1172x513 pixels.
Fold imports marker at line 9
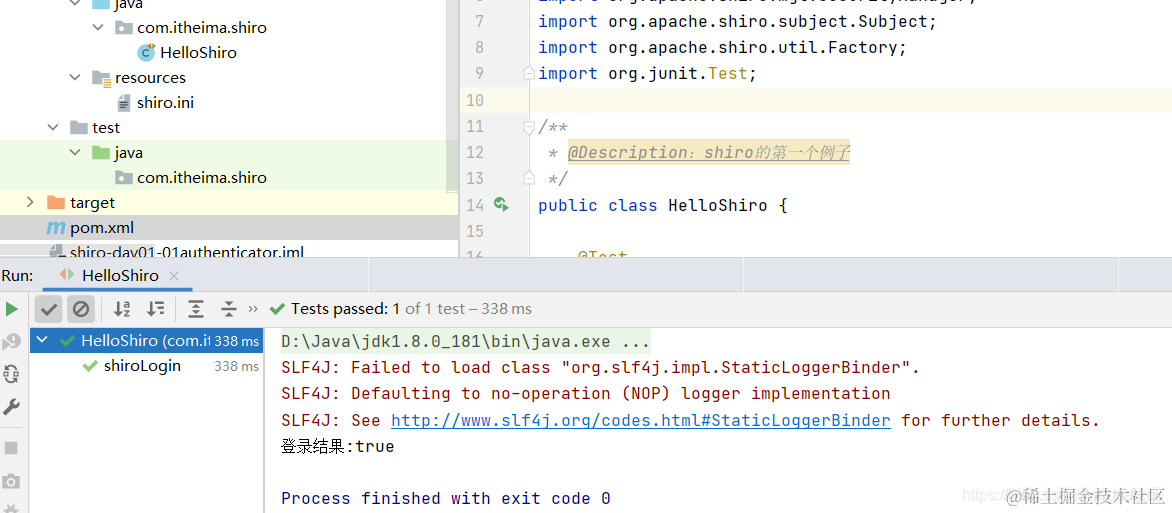click(x=529, y=73)
